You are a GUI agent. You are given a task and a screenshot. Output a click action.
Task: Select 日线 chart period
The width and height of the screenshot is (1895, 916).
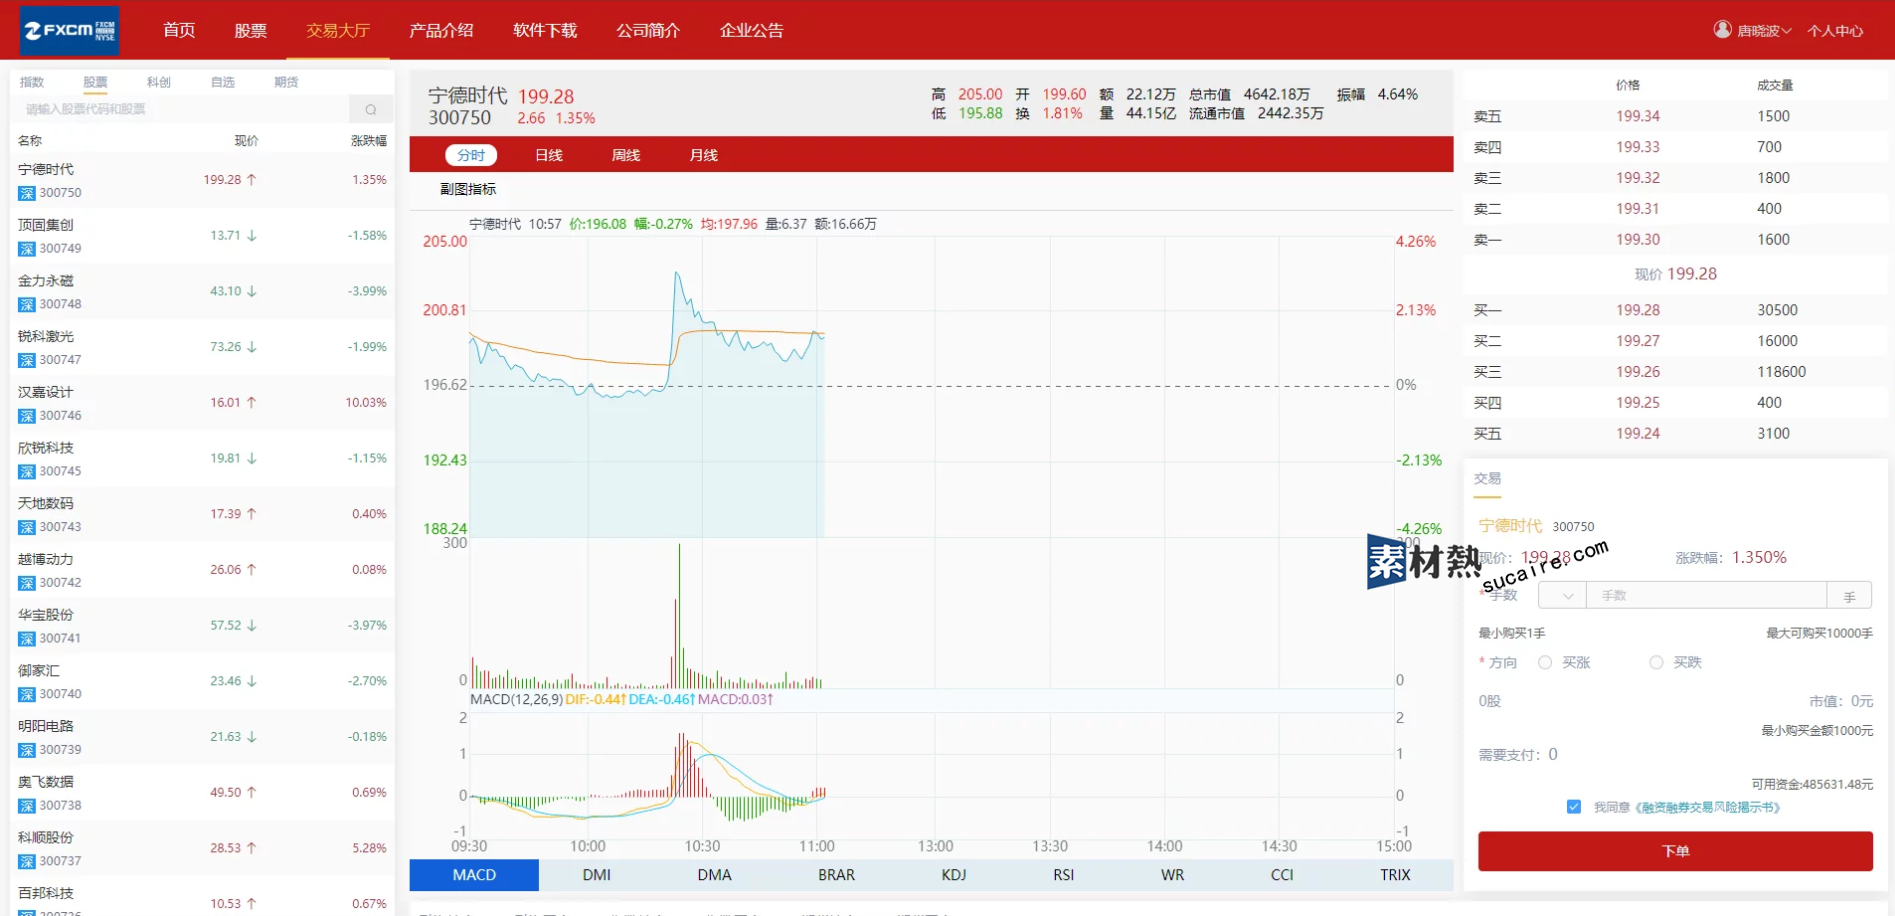tap(549, 155)
